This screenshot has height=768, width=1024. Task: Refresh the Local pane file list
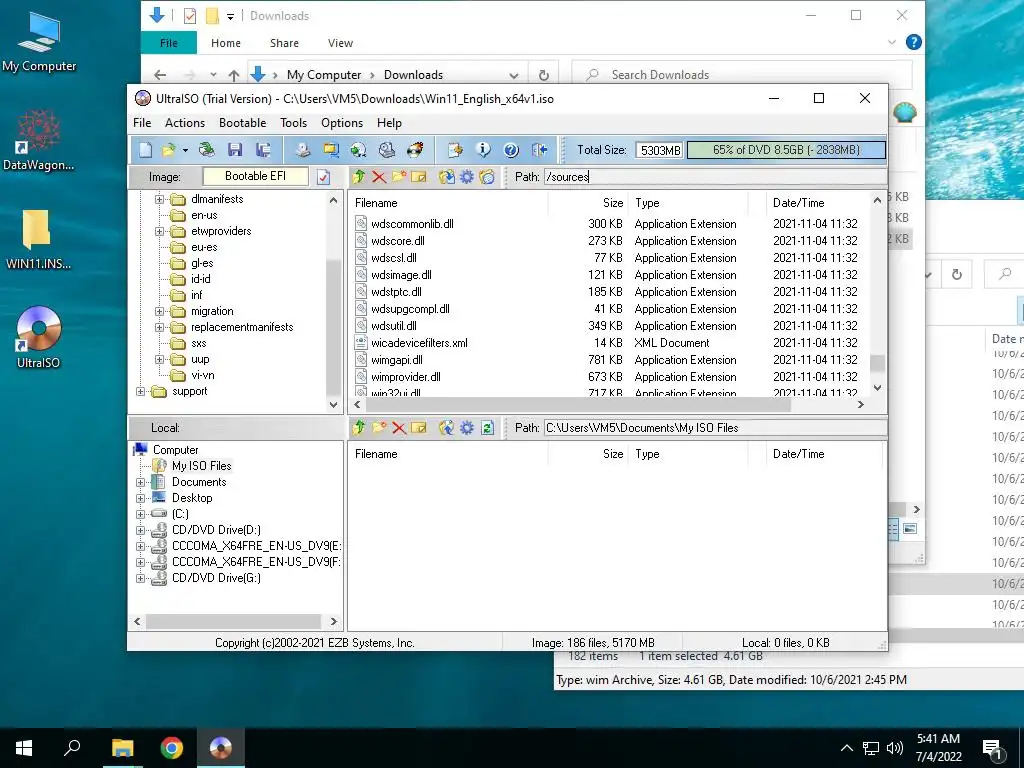click(x=487, y=428)
